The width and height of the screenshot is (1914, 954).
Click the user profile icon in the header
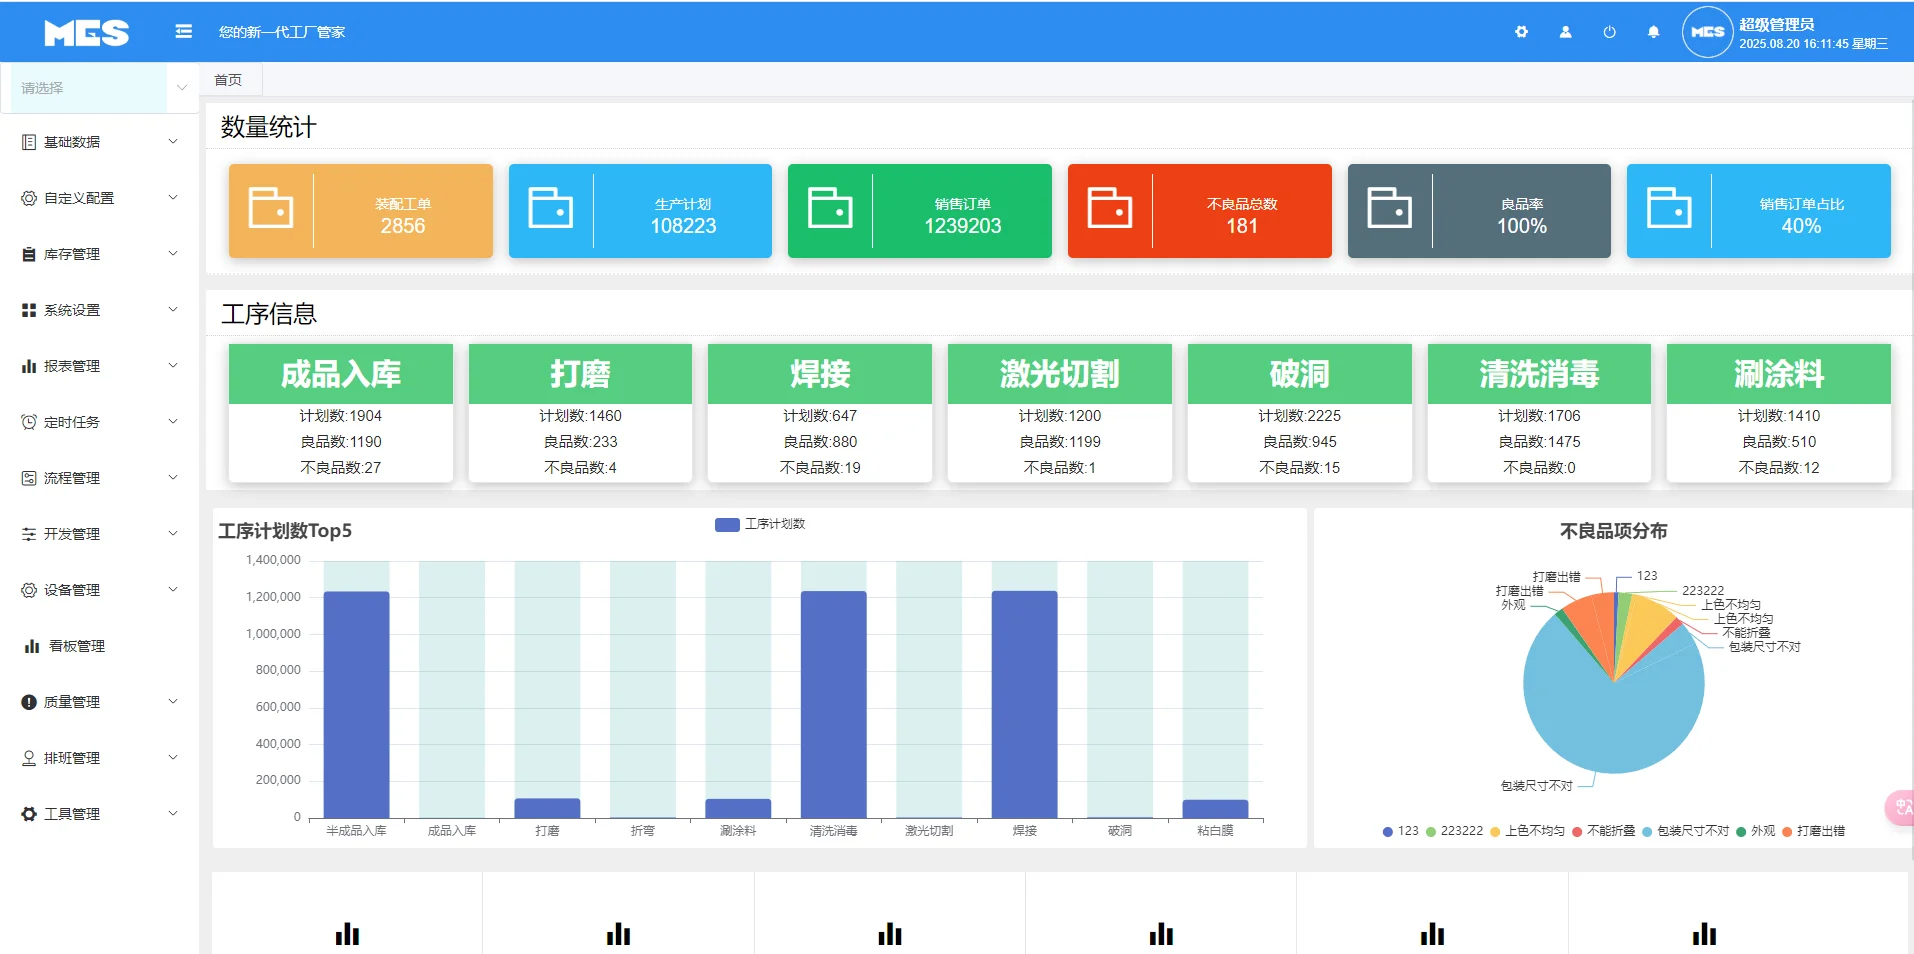1565,32
